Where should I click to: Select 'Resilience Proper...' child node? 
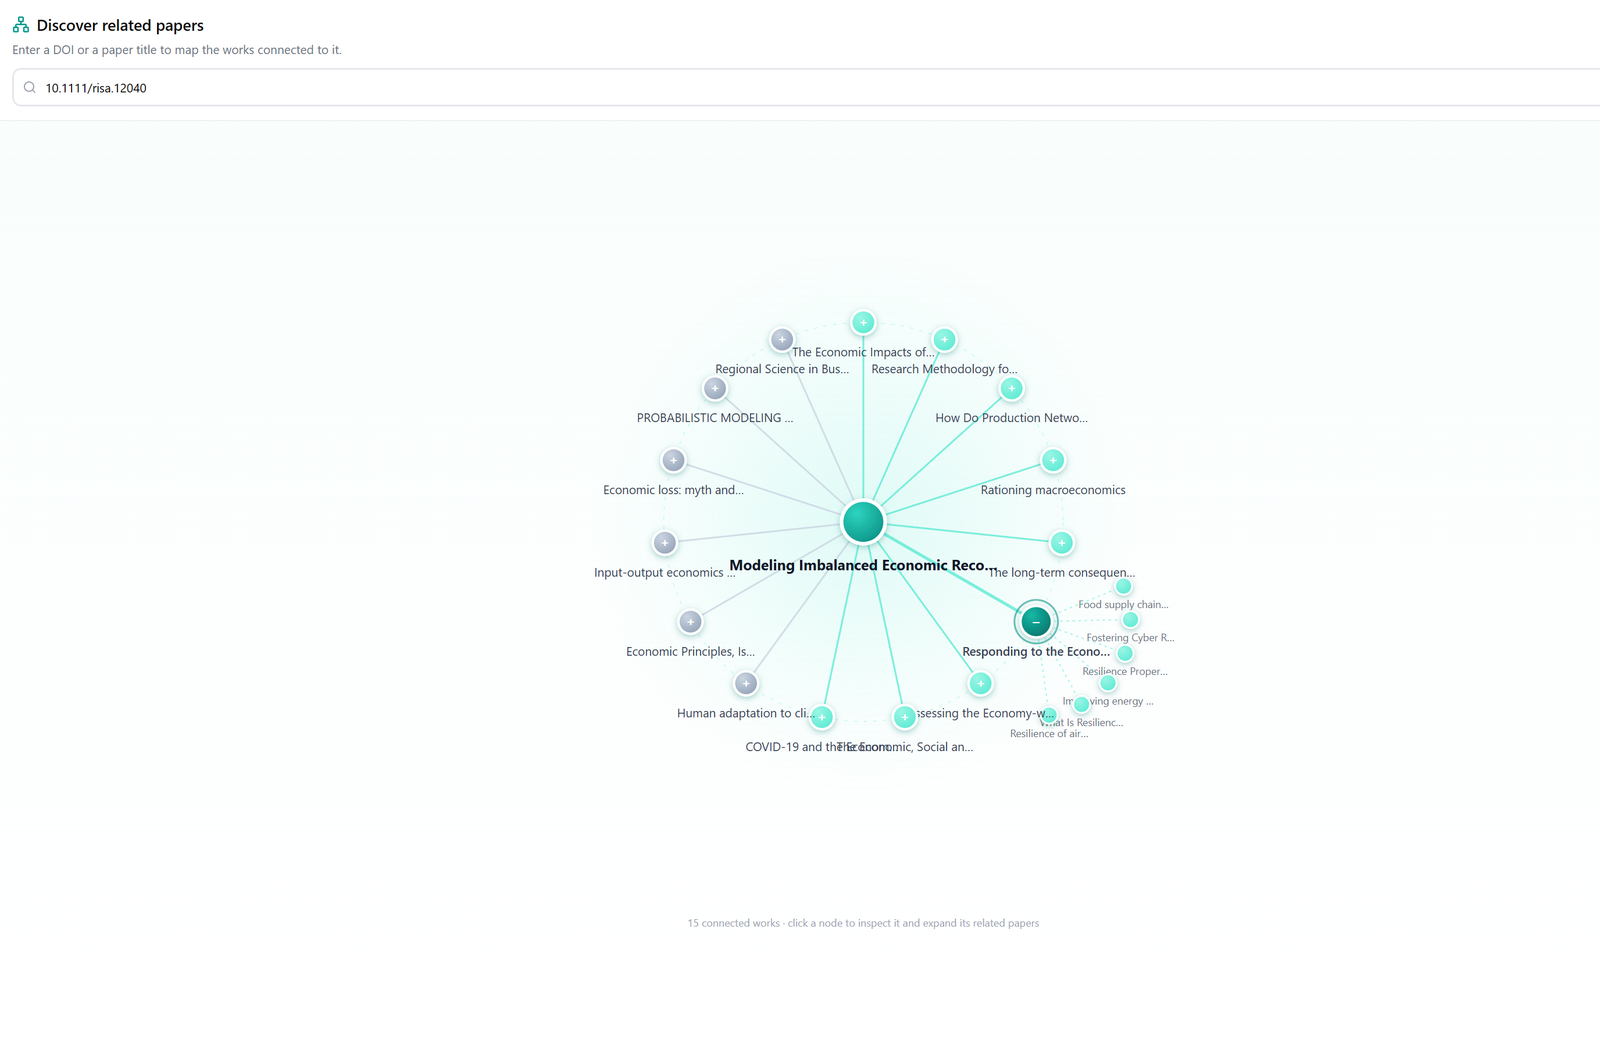1125,654
